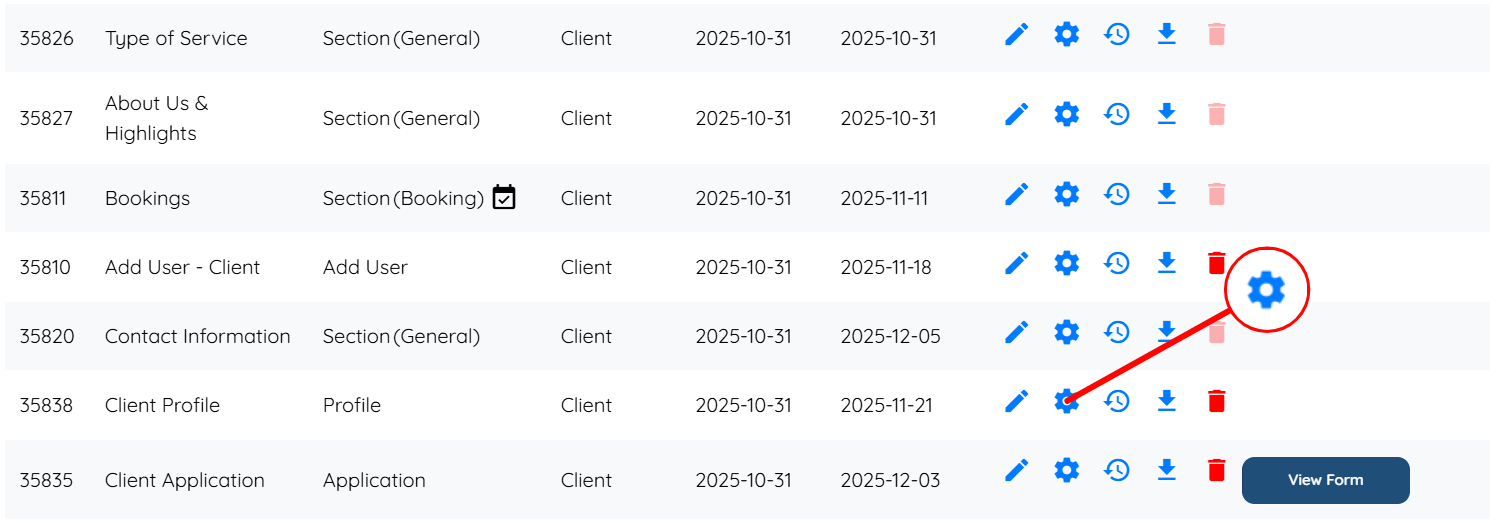The width and height of the screenshot is (1501, 523).
Task: Click the faded delete icon for Bookings
Action: tap(1216, 194)
